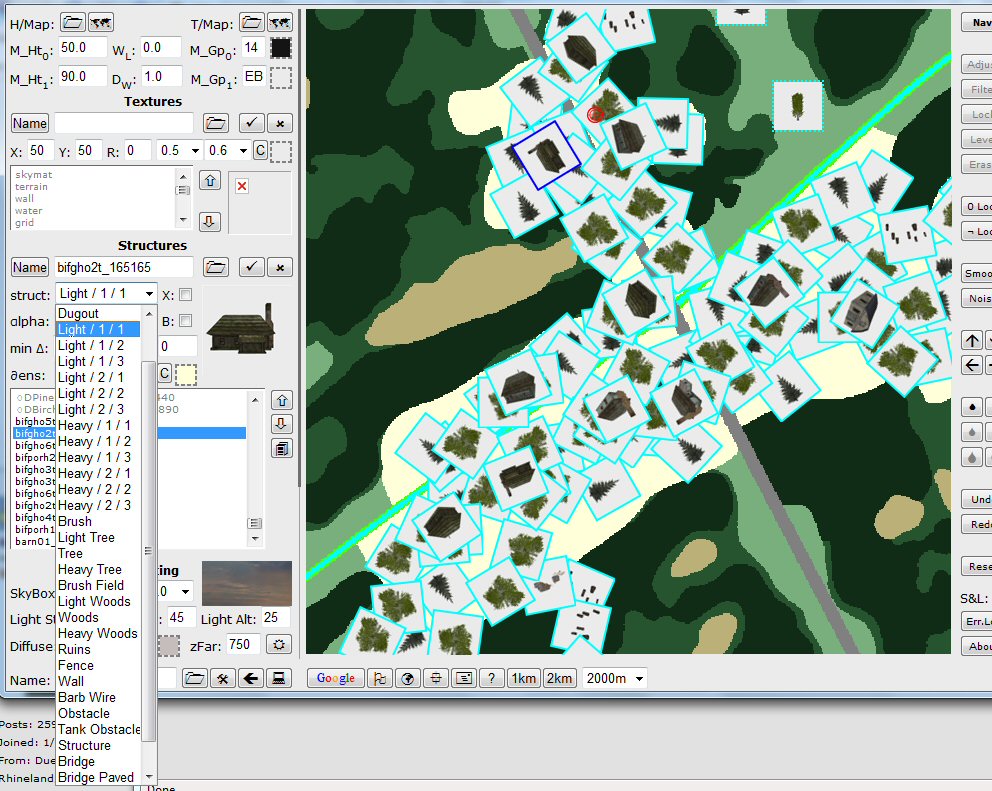Browse for texture file folder icon
Screen dimensions: 992x791
[x=216, y=123]
